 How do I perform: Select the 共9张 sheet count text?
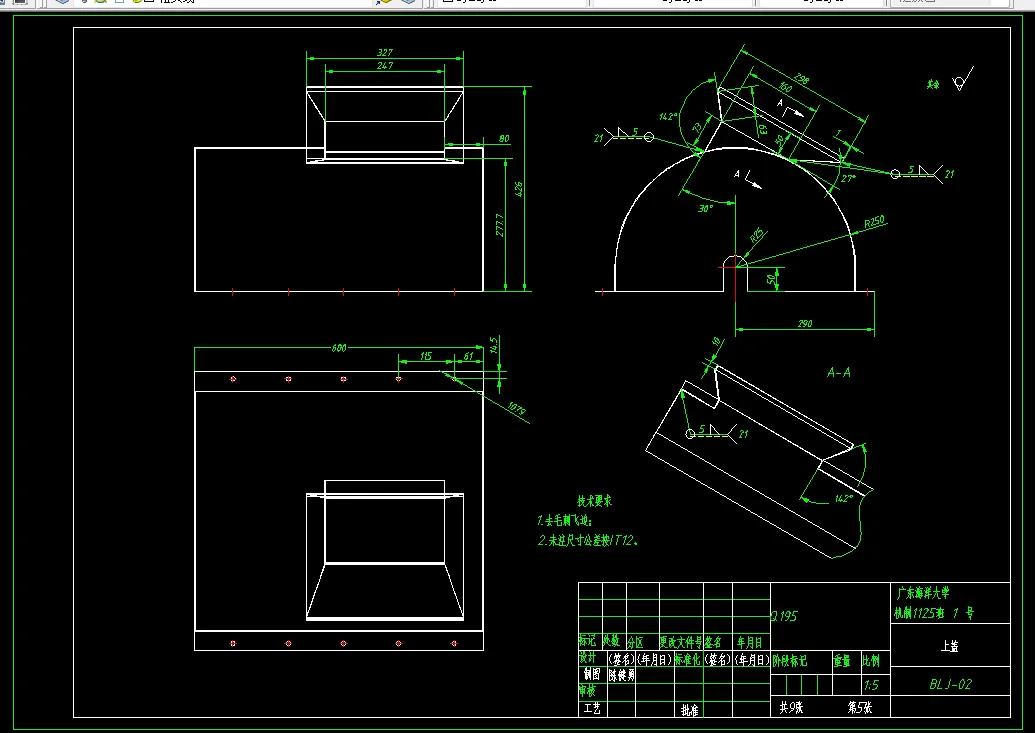791,708
